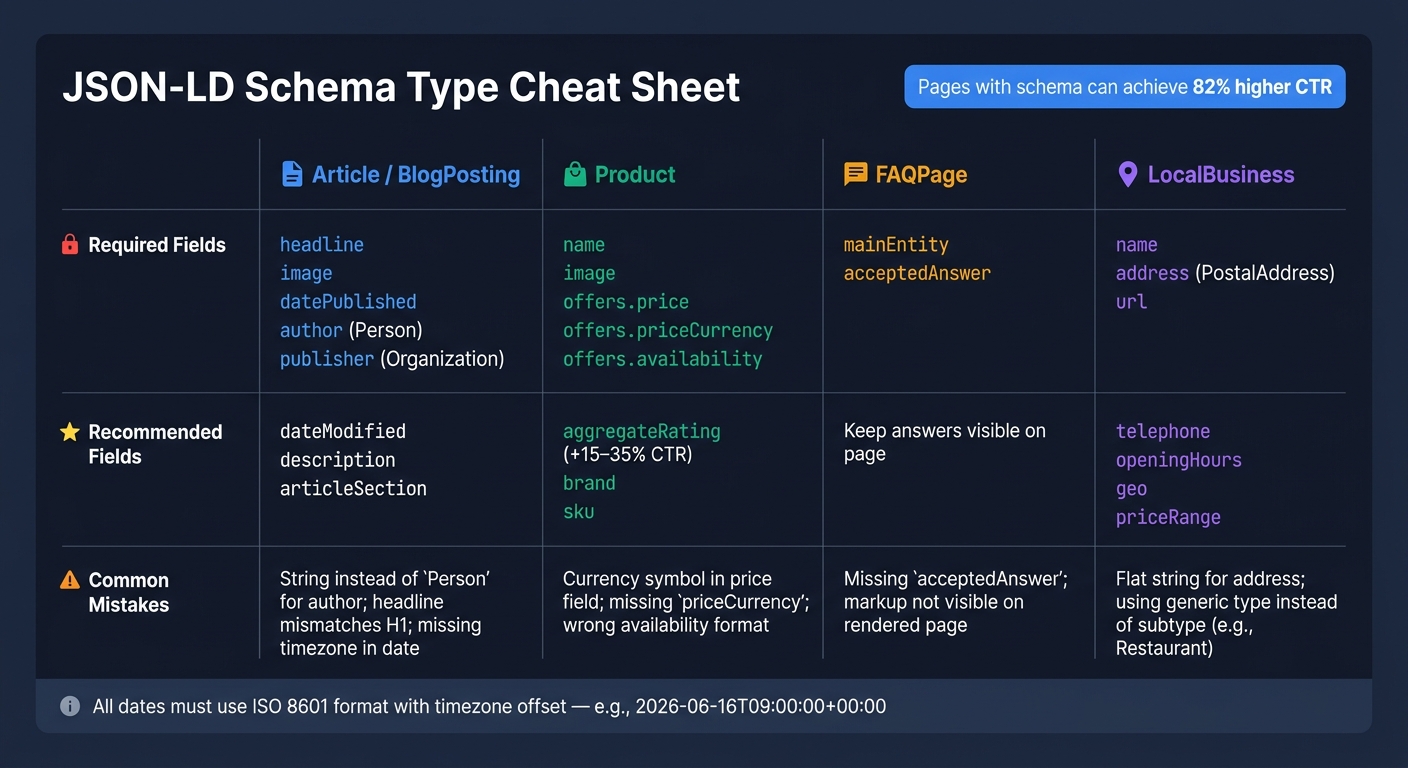Click the info icon in the footer note
Image resolution: width=1408 pixels, height=768 pixels.
70,706
